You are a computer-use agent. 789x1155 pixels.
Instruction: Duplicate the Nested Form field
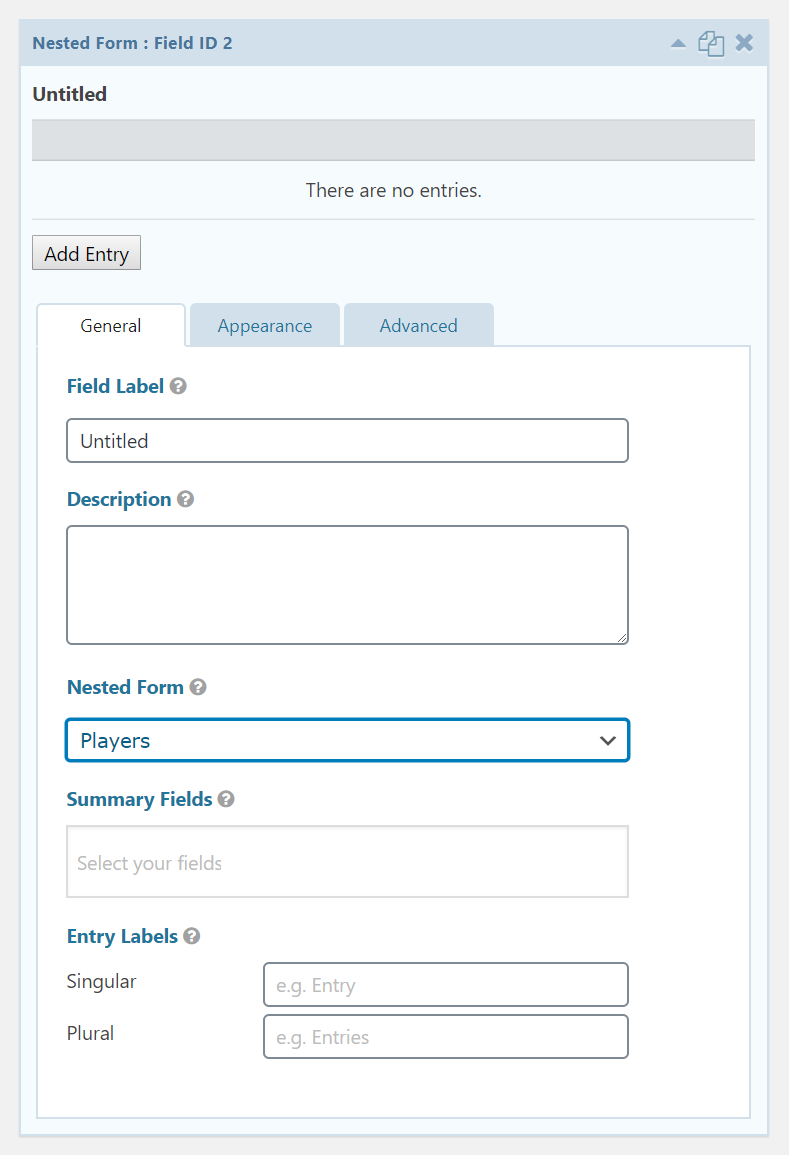click(x=711, y=43)
